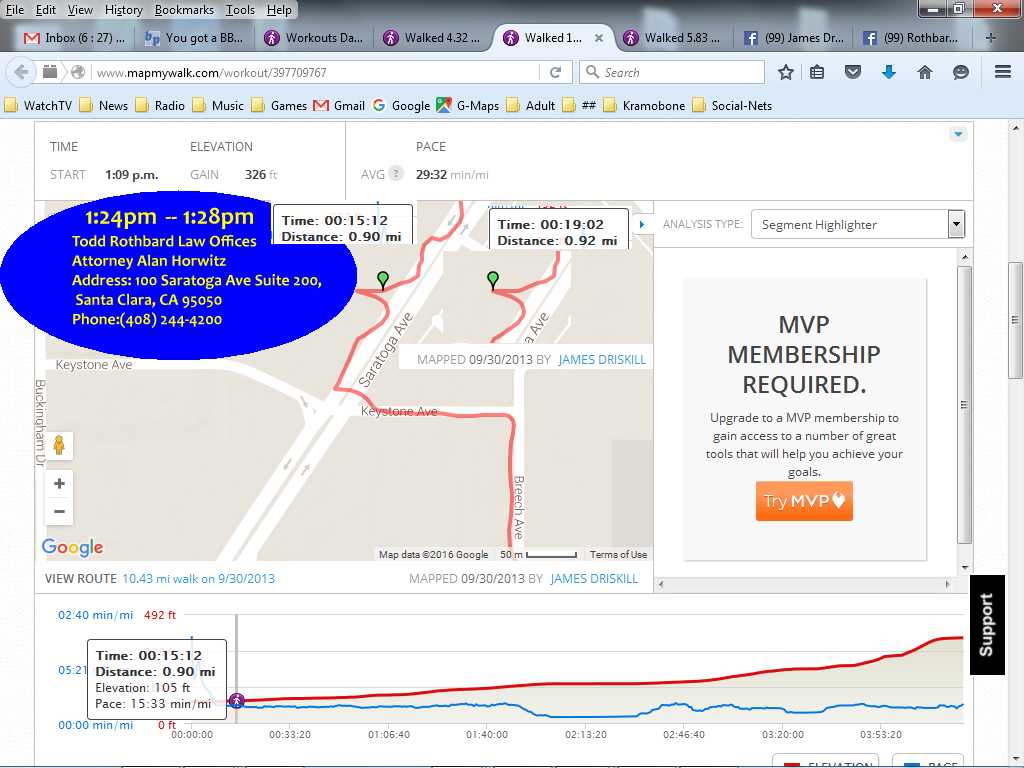Open the black Support side button
This screenshot has height=768, width=1024.
[x=987, y=624]
